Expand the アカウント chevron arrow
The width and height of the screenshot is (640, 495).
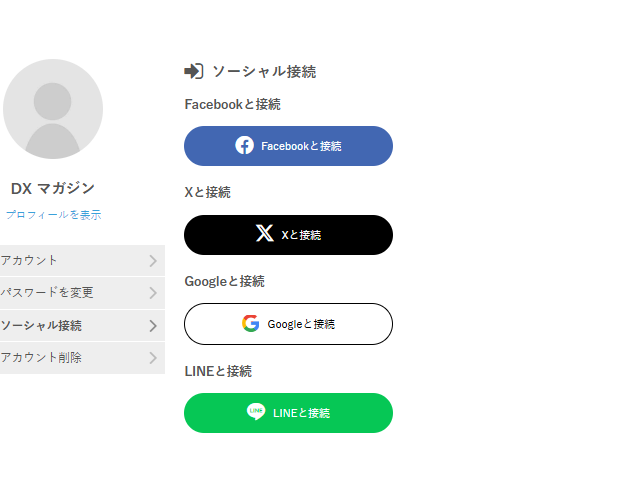point(153,261)
